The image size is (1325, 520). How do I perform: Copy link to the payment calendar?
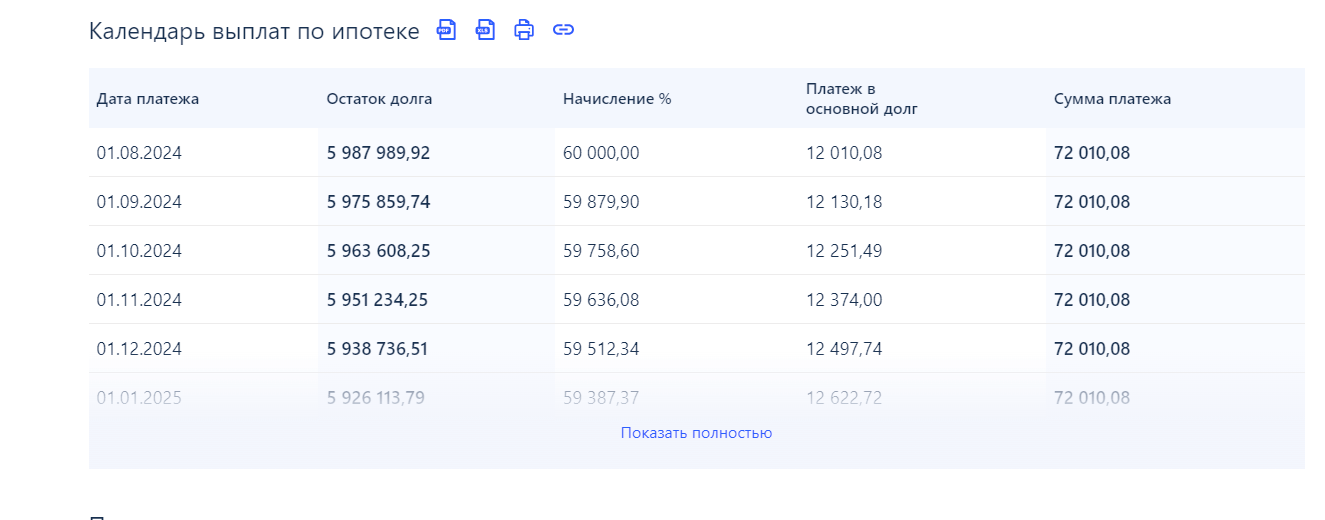pyautogui.click(x=564, y=30)
